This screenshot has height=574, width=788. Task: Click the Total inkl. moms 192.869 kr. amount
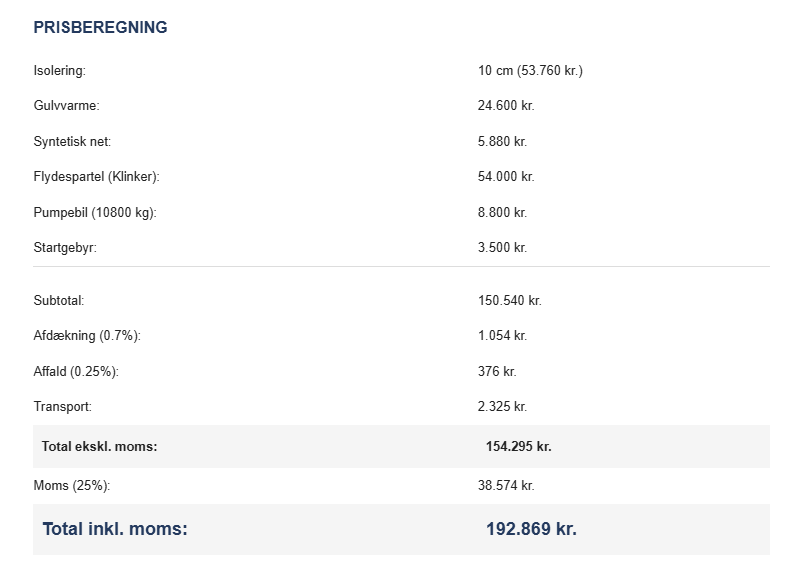[x=531, y=529]
